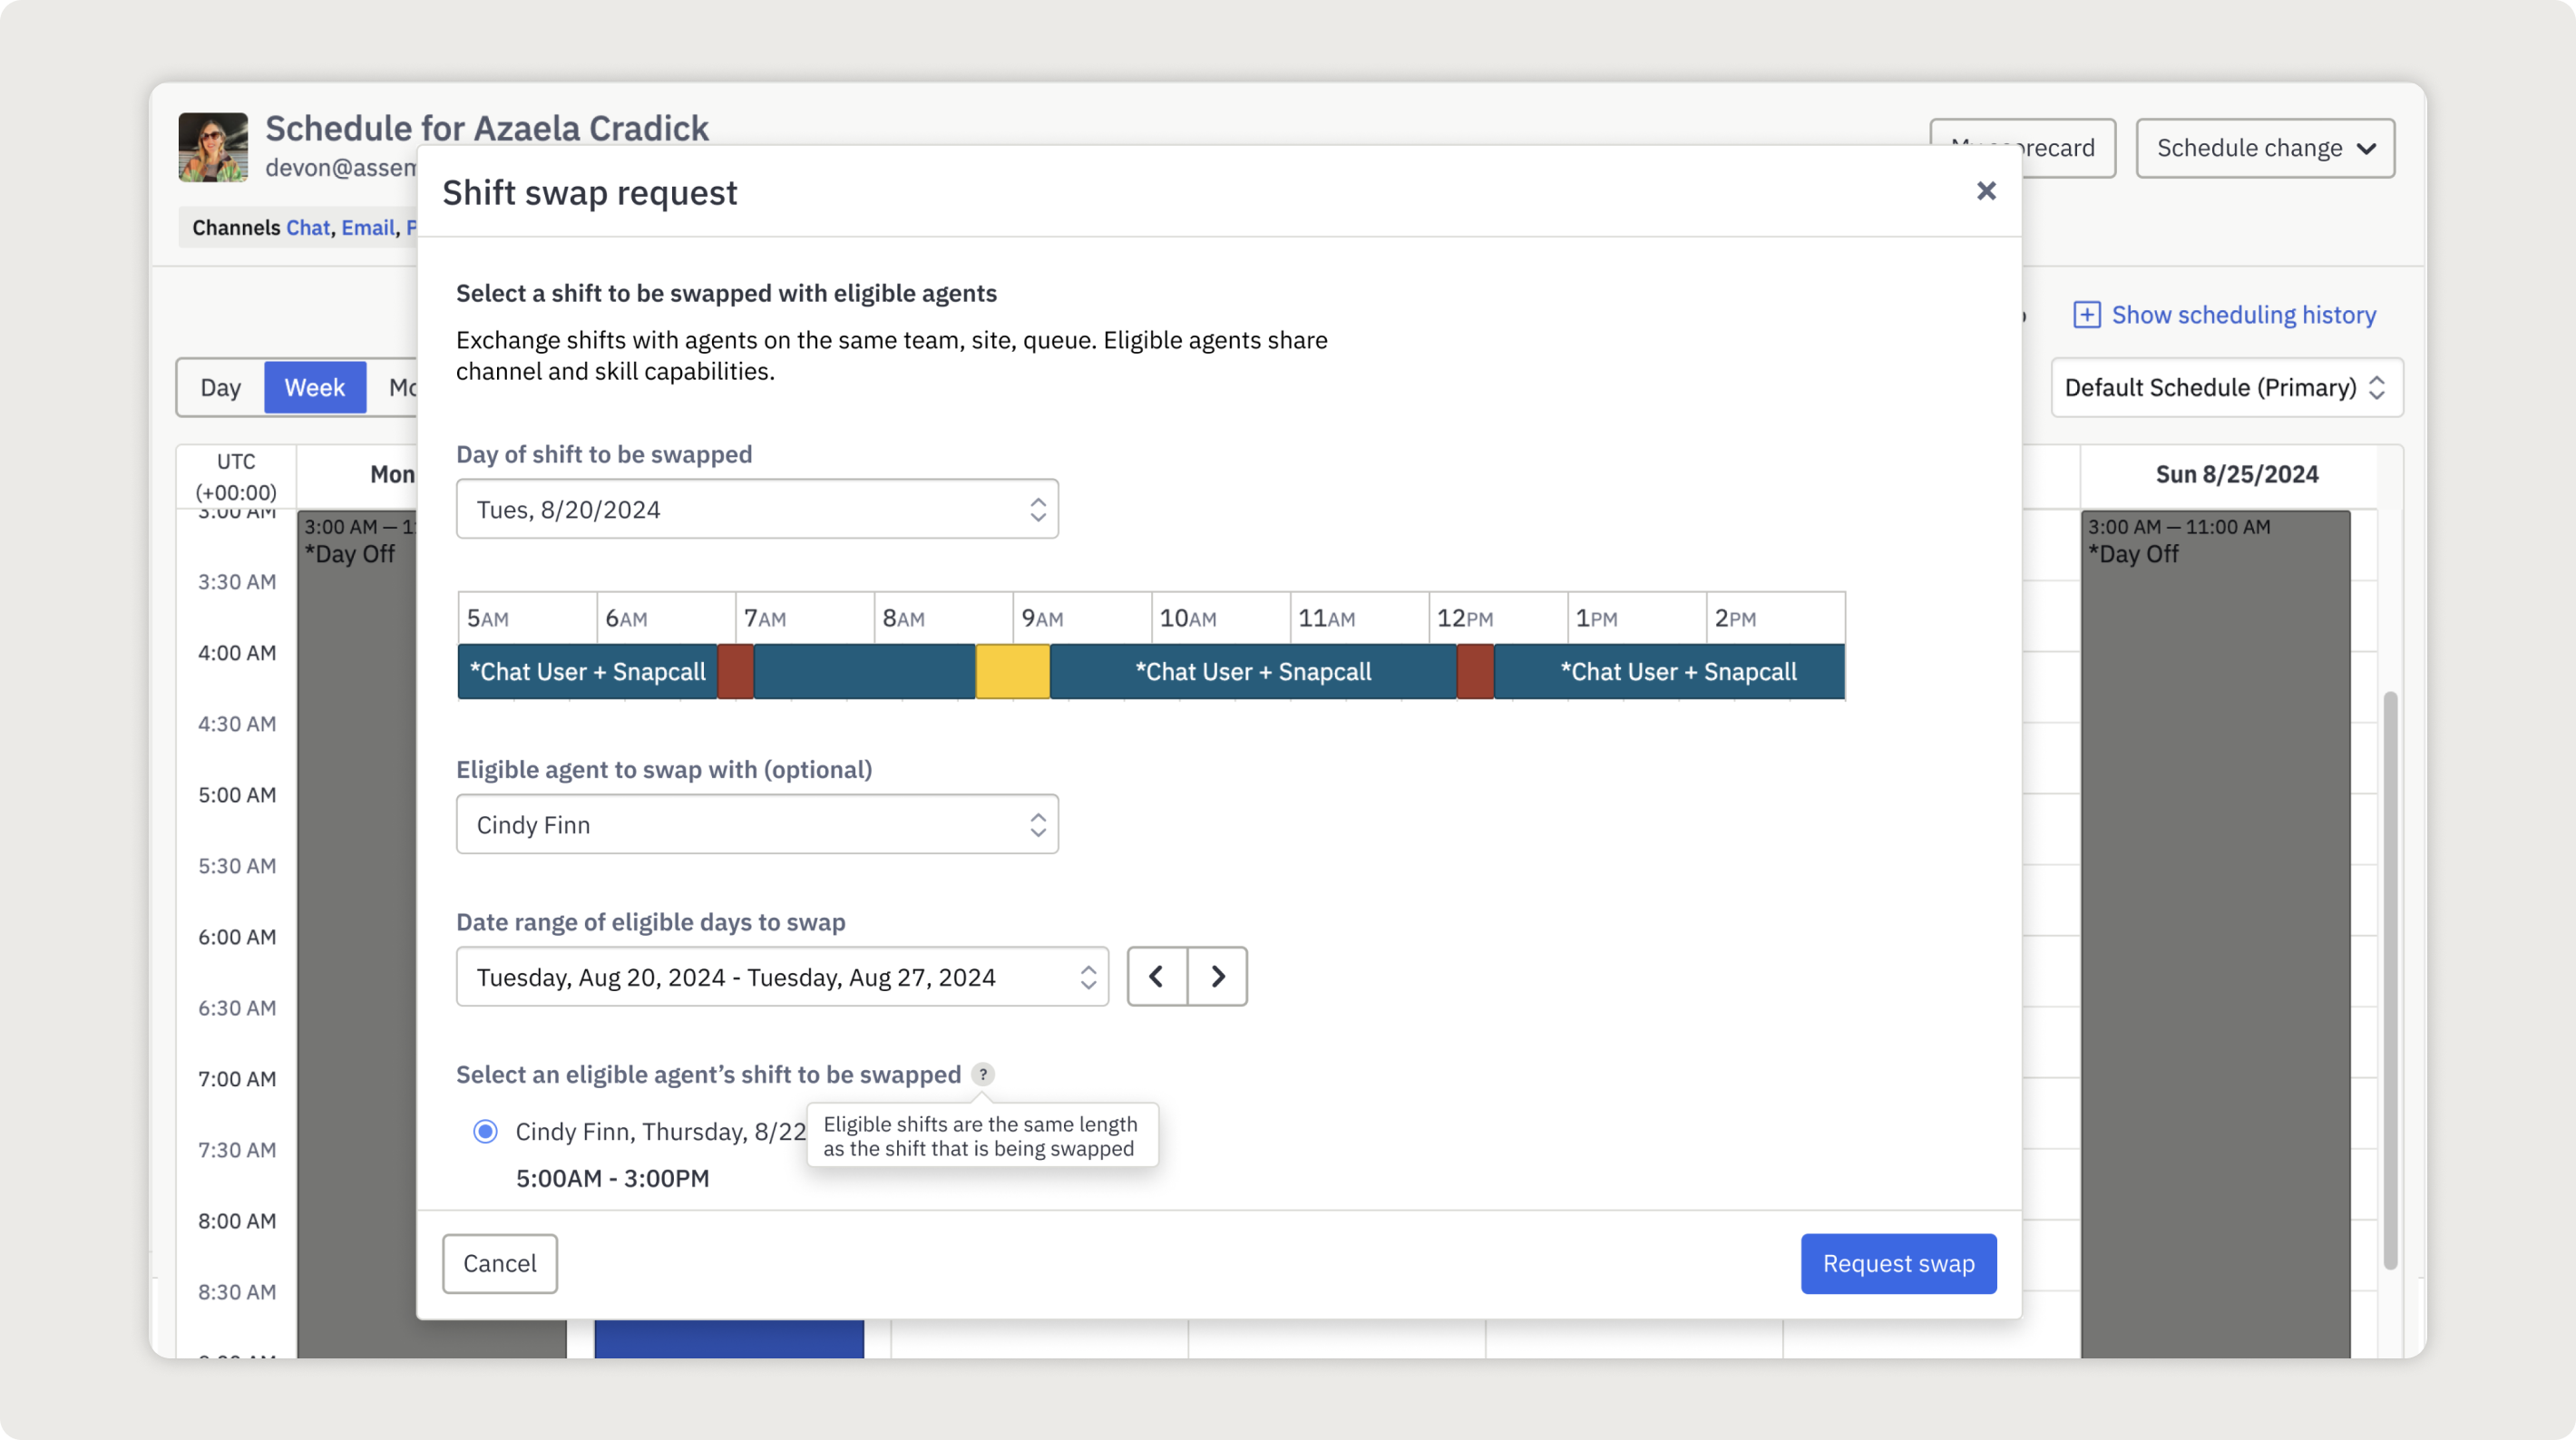Click the help question mark icon
2576x1440 pixels.
983,1074
